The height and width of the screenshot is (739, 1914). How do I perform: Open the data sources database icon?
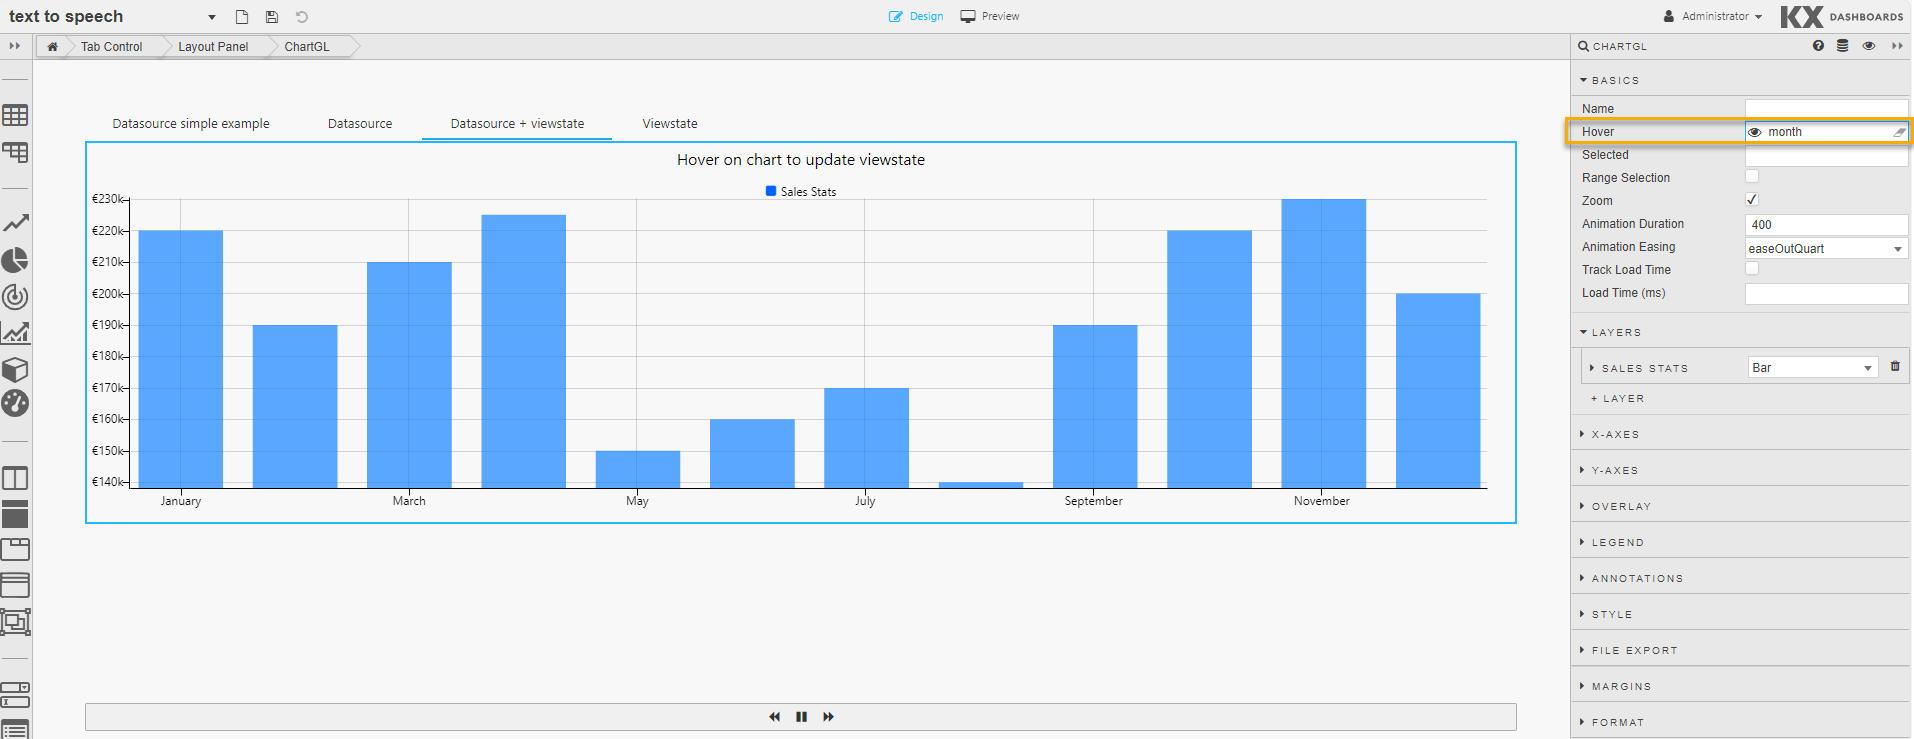click(x=1842, y=46)
